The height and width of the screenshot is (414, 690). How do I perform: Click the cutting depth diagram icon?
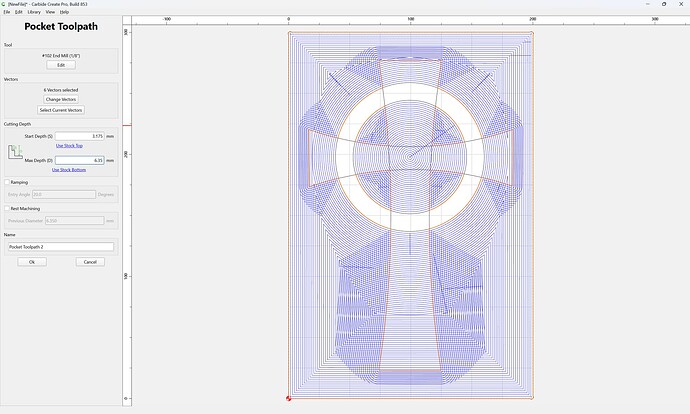tap(15, 152)
